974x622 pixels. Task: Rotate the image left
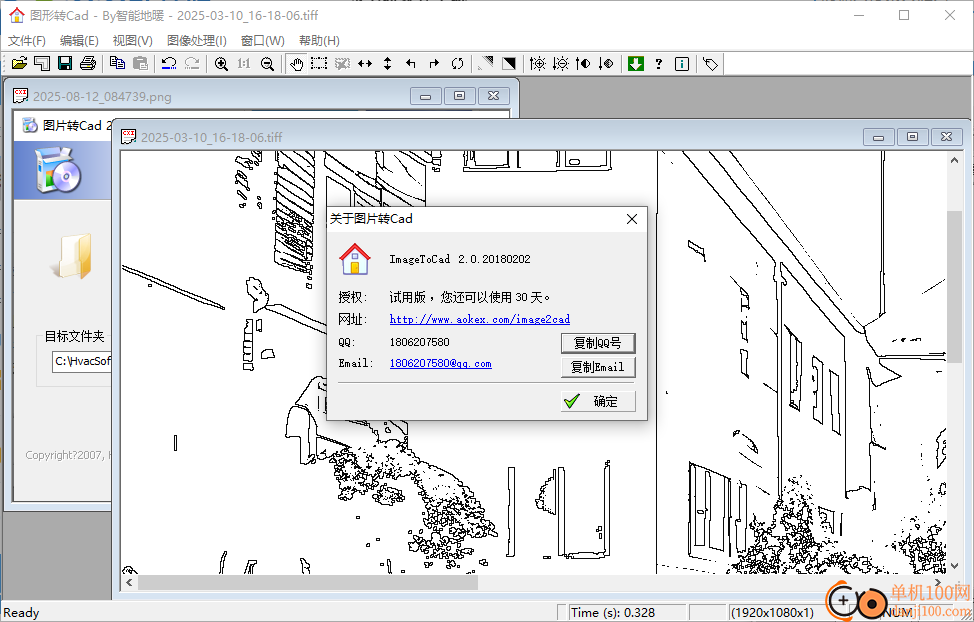(x=411, y=63)
